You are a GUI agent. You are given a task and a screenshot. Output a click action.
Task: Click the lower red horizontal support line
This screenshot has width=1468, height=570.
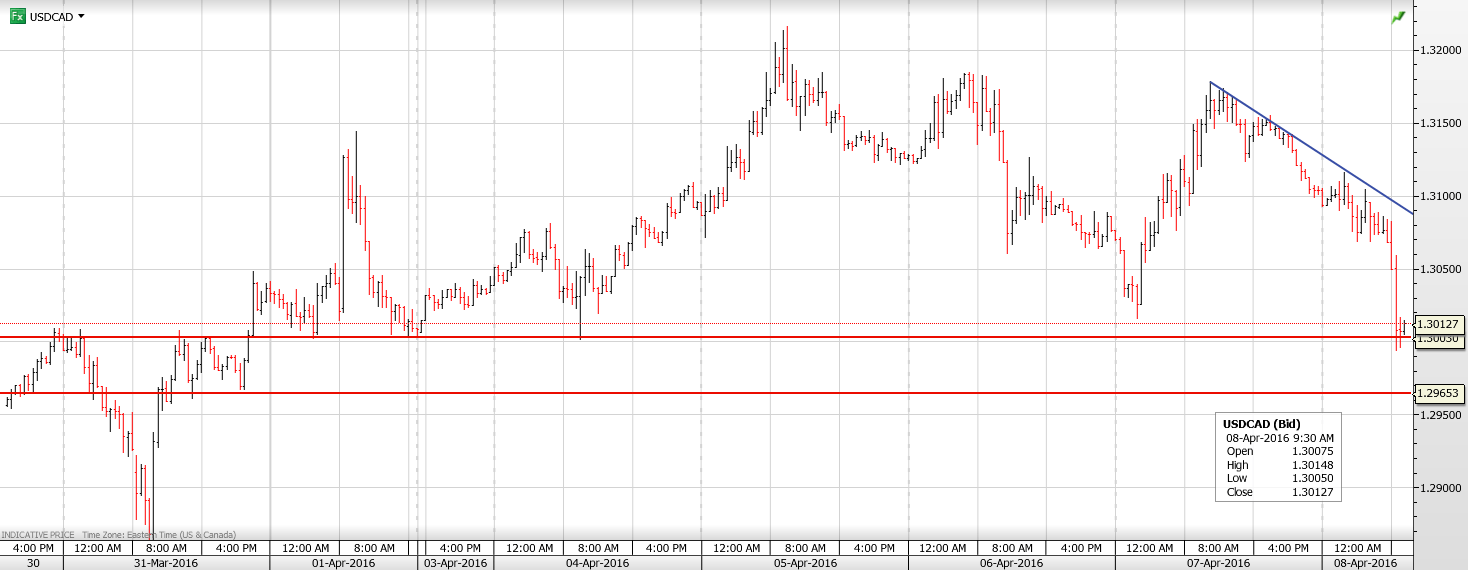(x=700, y=393)
